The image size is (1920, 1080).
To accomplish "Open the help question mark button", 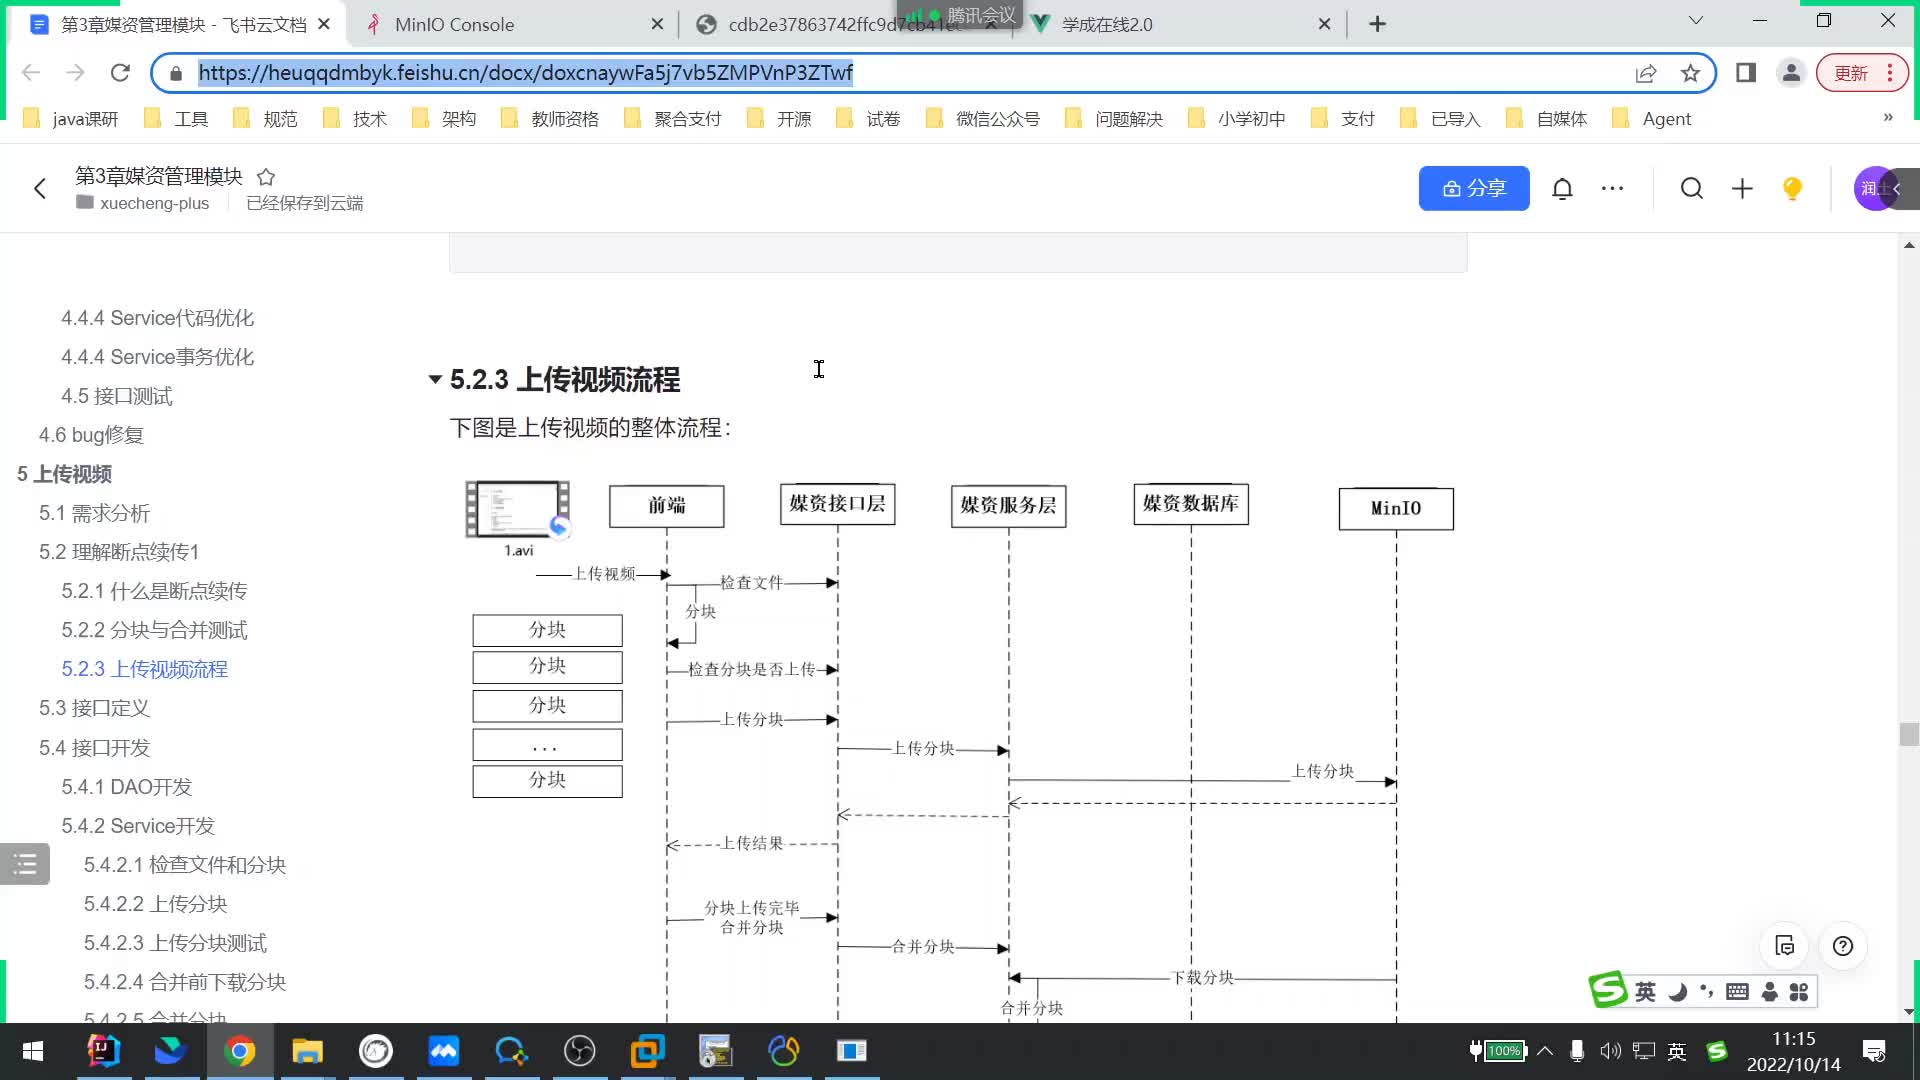I will [x=1843, y=946].
